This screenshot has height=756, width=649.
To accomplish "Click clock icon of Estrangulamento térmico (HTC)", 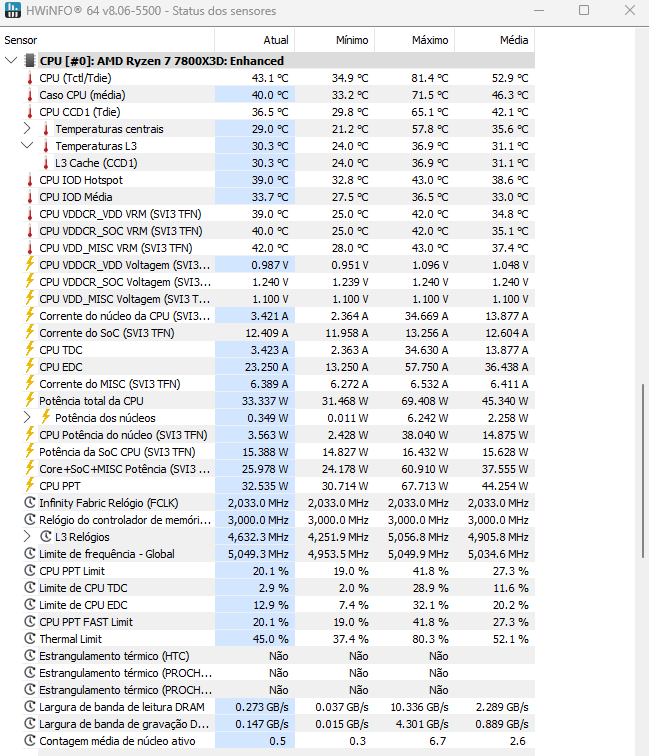I will click(30, 655).
